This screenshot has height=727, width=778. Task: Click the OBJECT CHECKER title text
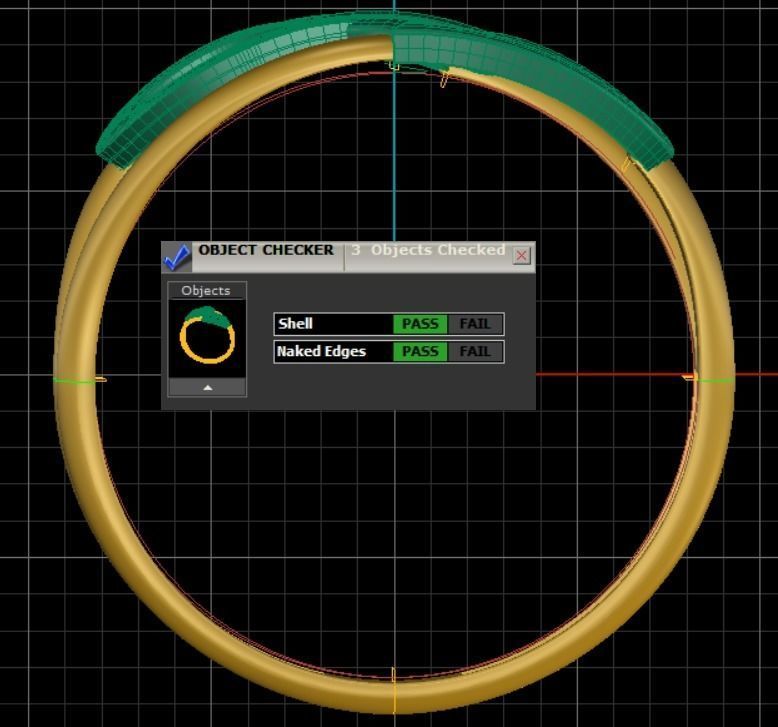pyautogui.click(x=266, y=250)
